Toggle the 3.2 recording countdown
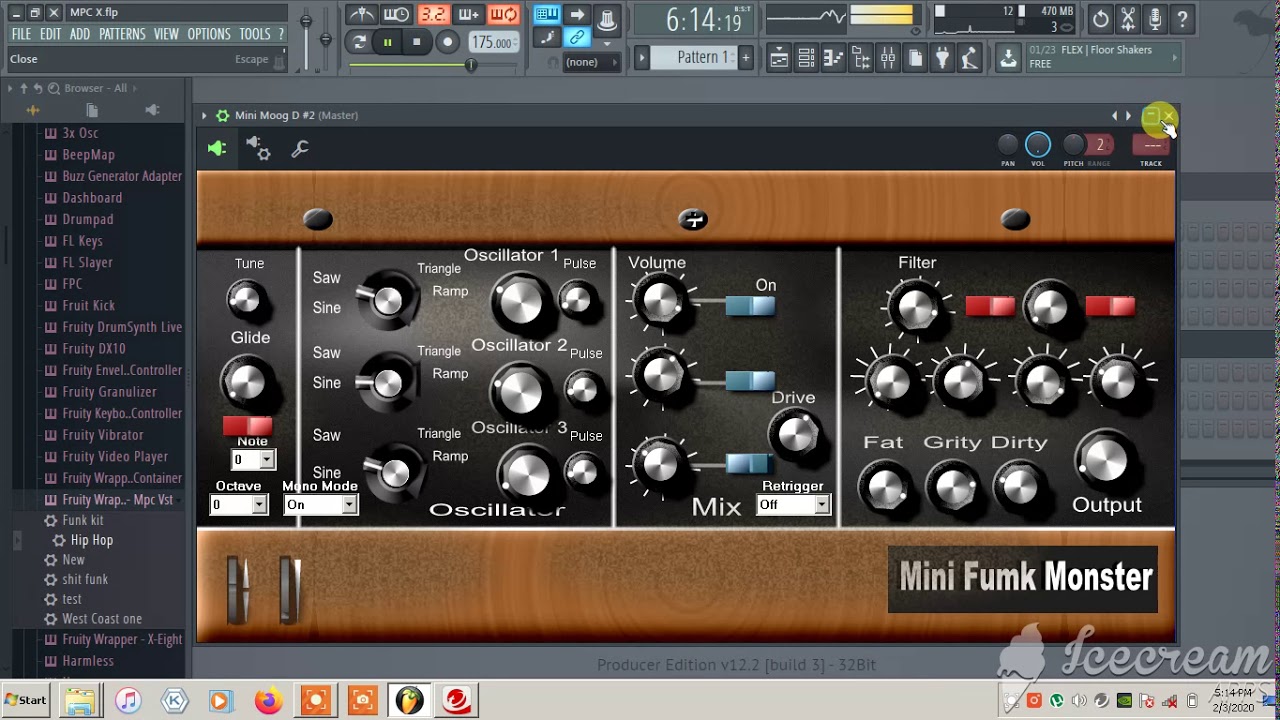 [433, 15]
